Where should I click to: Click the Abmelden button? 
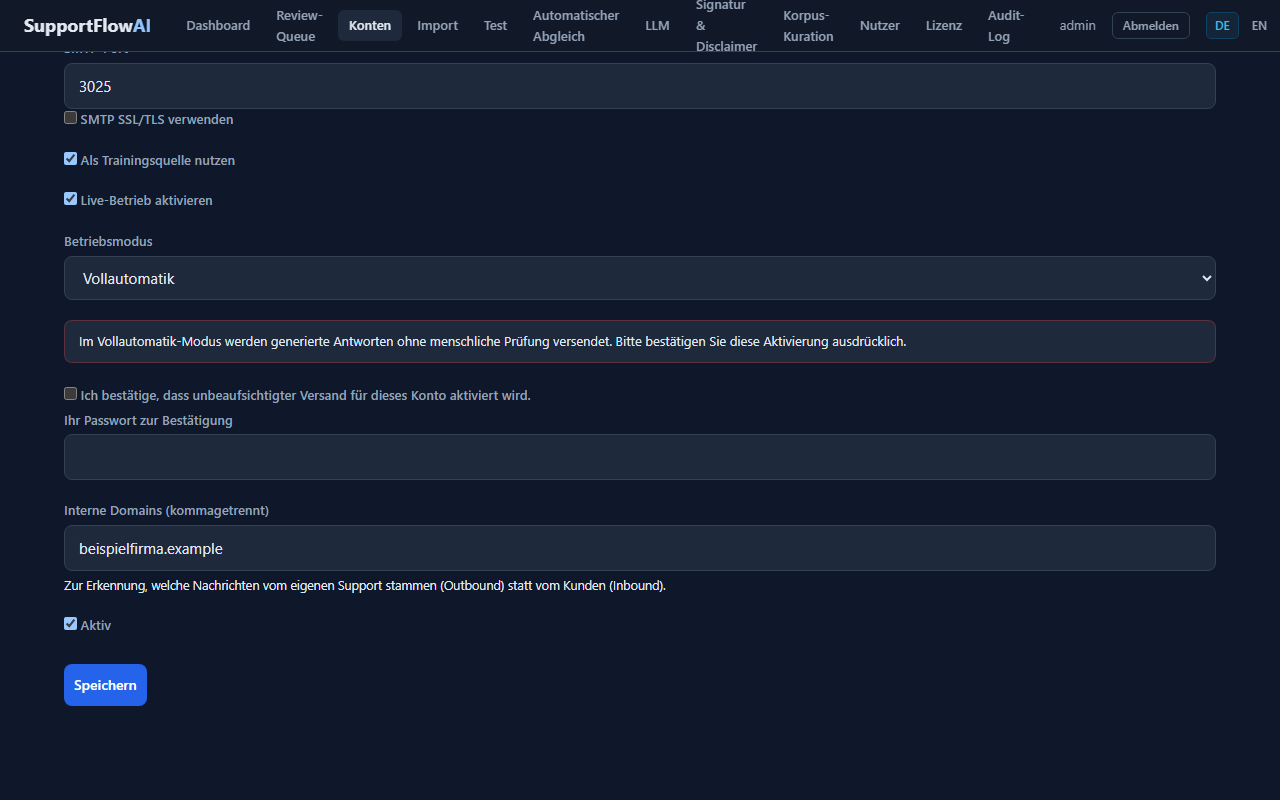pos(1150,26)
